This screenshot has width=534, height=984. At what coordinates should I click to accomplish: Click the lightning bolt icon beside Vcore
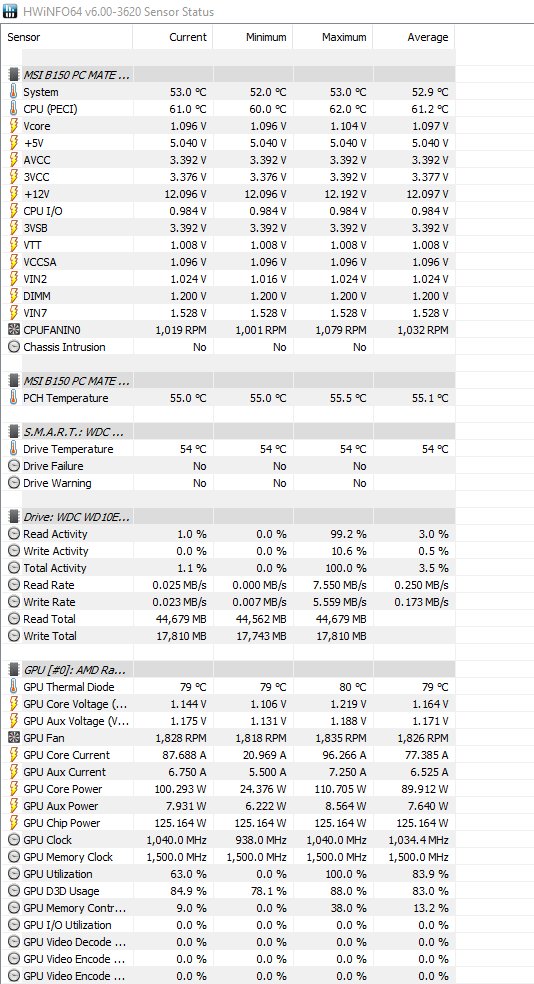pos(14,126)
